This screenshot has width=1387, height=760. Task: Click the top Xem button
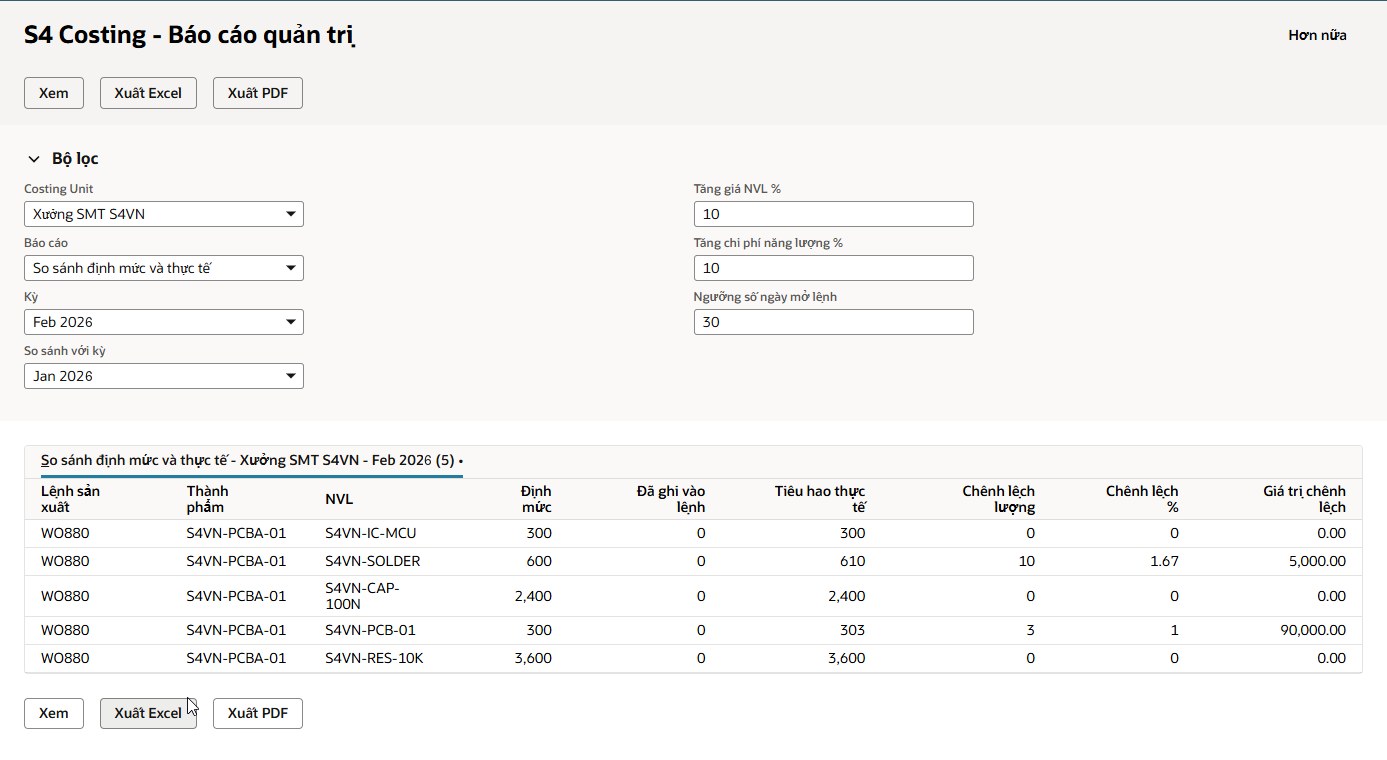pyautogui.click(x=54, y=93)
